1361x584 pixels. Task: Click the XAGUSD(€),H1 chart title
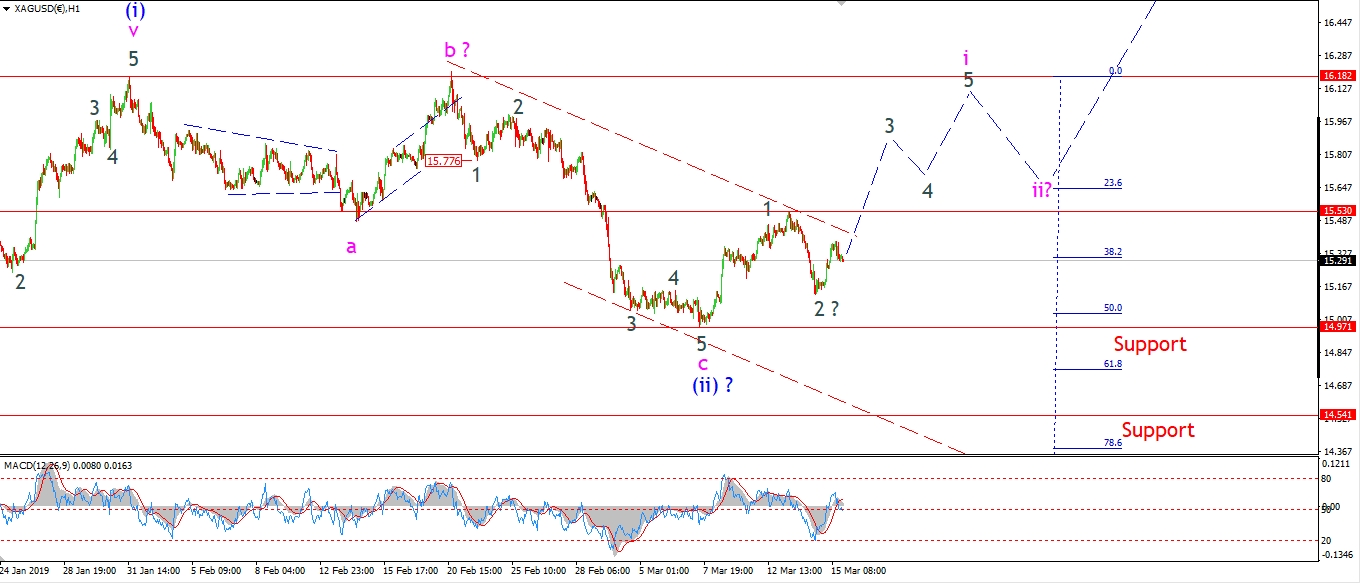(x=48, y=7)
